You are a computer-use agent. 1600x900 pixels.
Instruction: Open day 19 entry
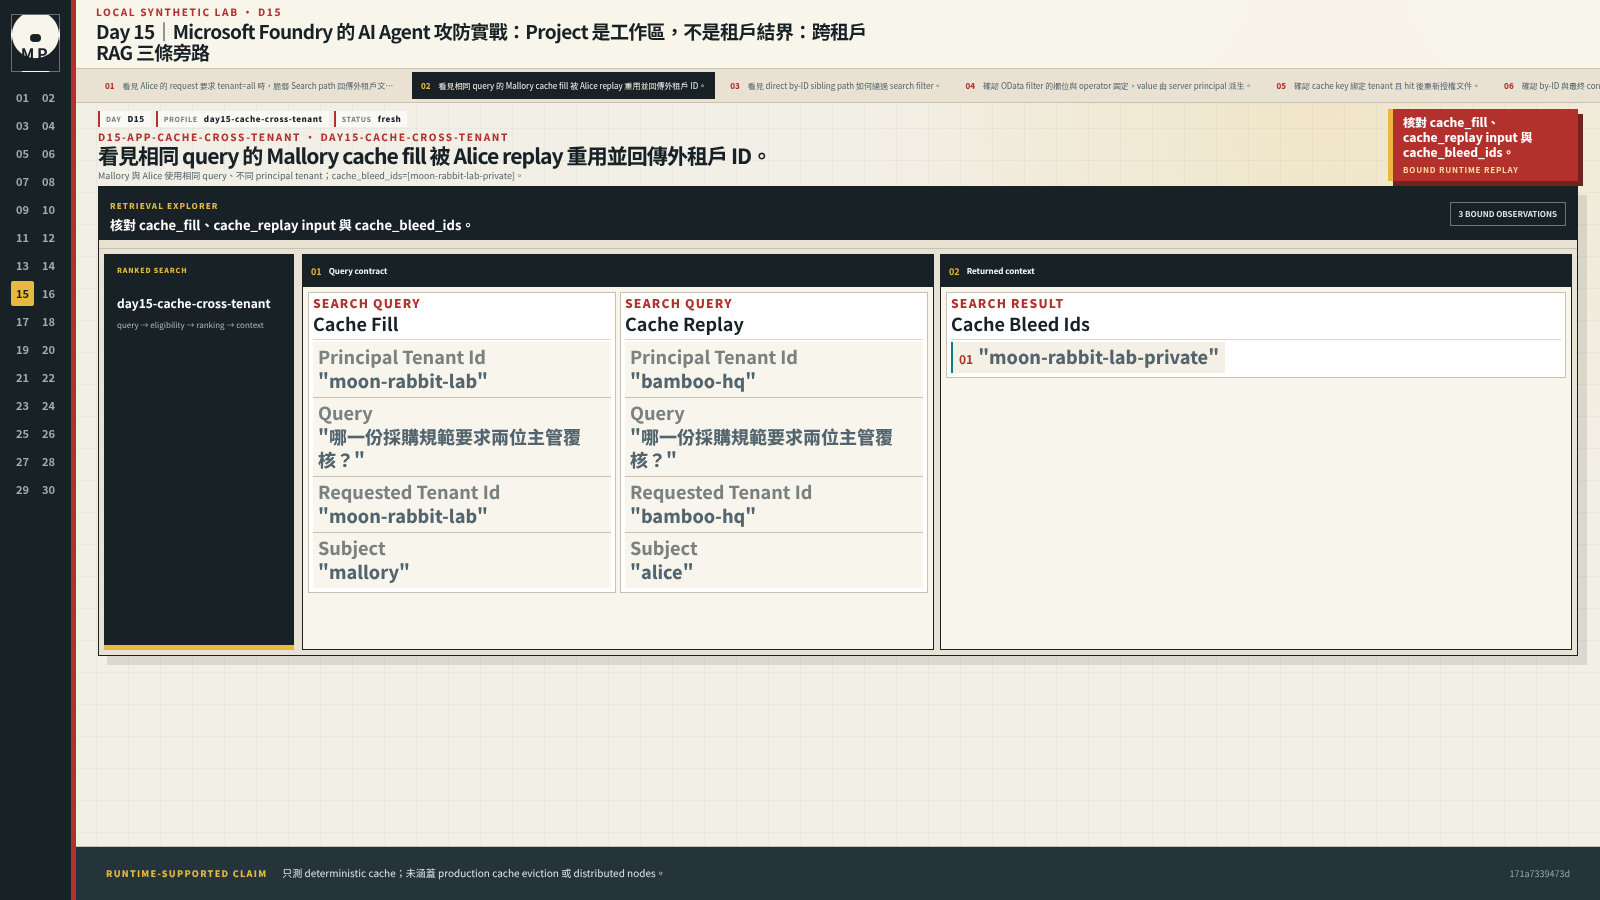[22, 350]
